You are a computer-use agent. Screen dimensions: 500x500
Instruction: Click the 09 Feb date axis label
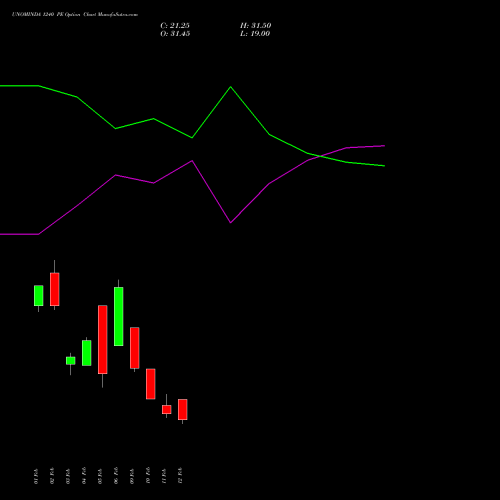coord(132,476)
